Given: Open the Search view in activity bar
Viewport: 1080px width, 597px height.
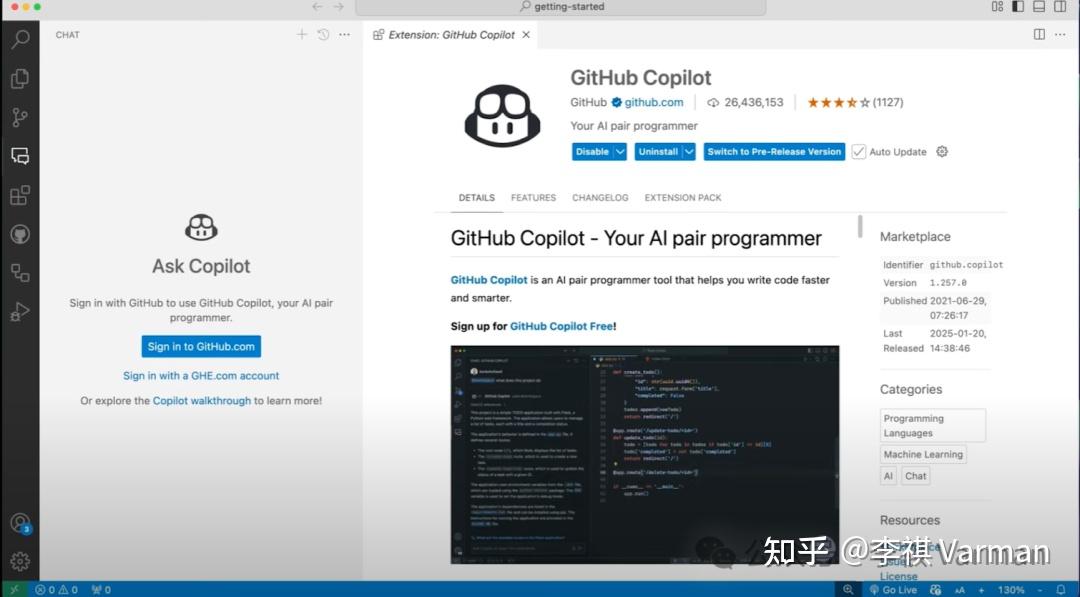Looking at the screenshot, I should click(x=20, y=39).
